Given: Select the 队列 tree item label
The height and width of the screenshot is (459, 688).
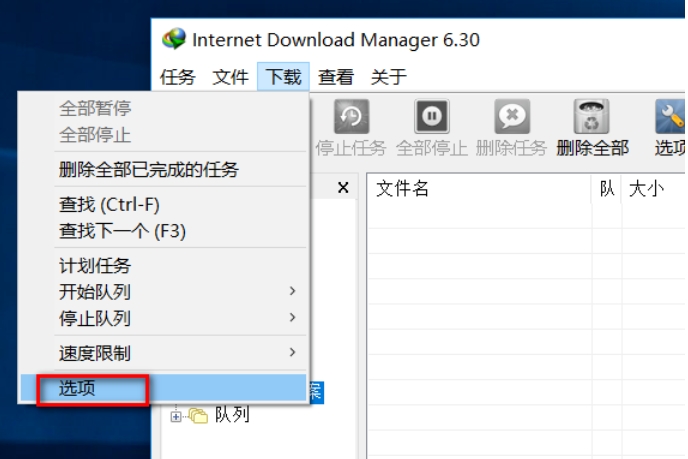Looking at the screenshot, I should [x=232, y=414].
